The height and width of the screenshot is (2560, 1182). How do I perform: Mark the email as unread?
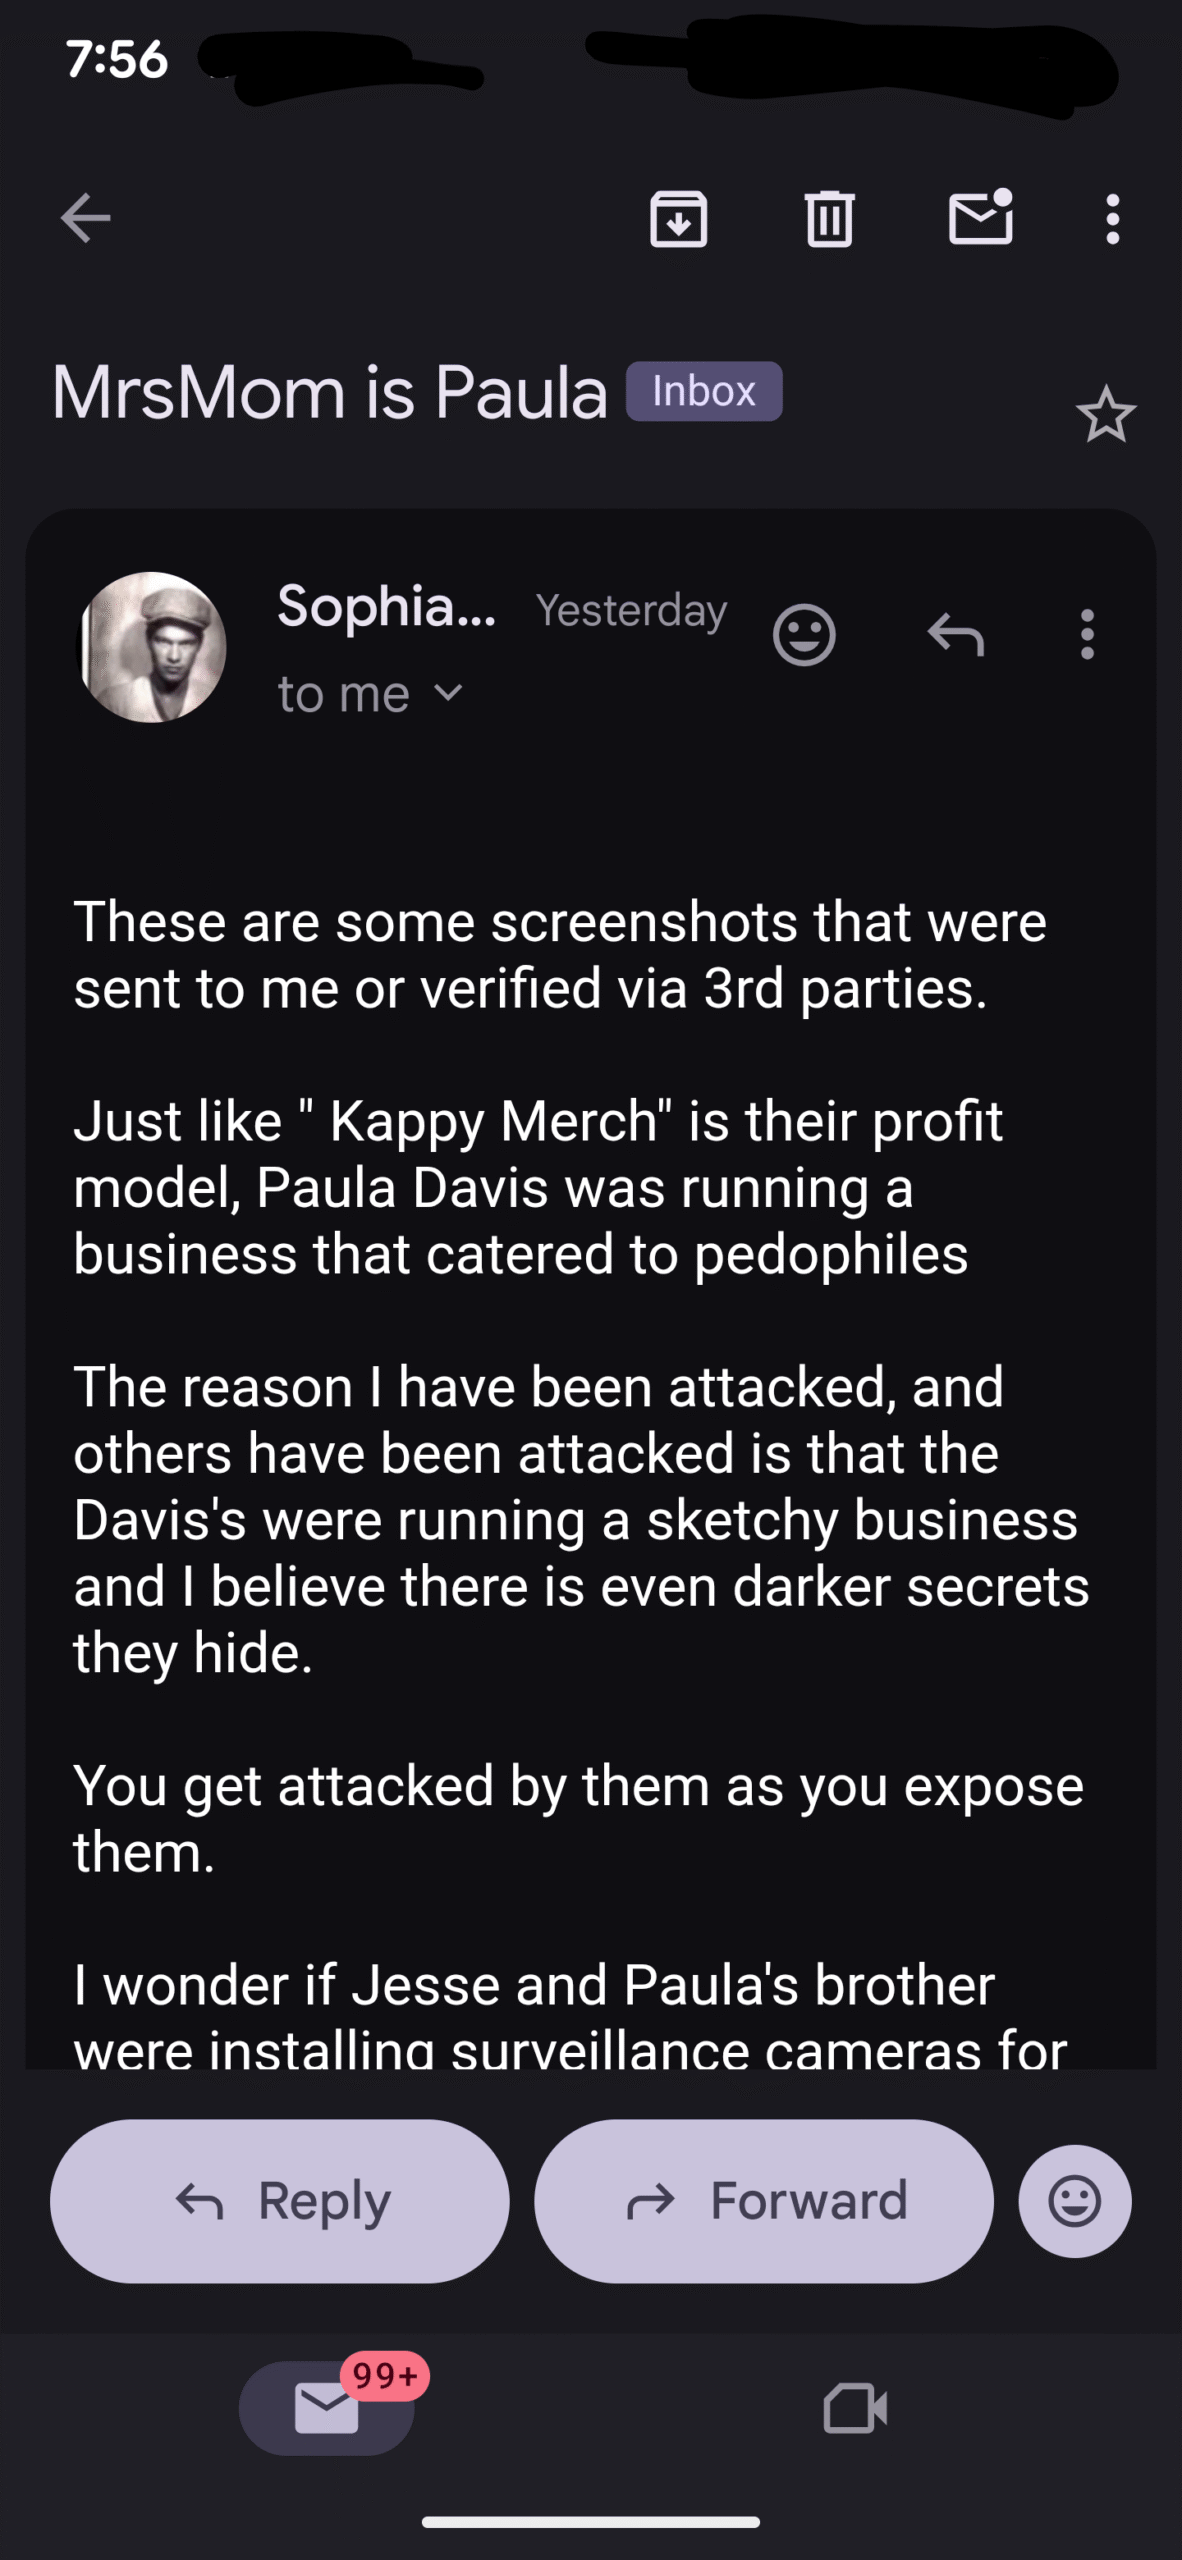[980, 218]
